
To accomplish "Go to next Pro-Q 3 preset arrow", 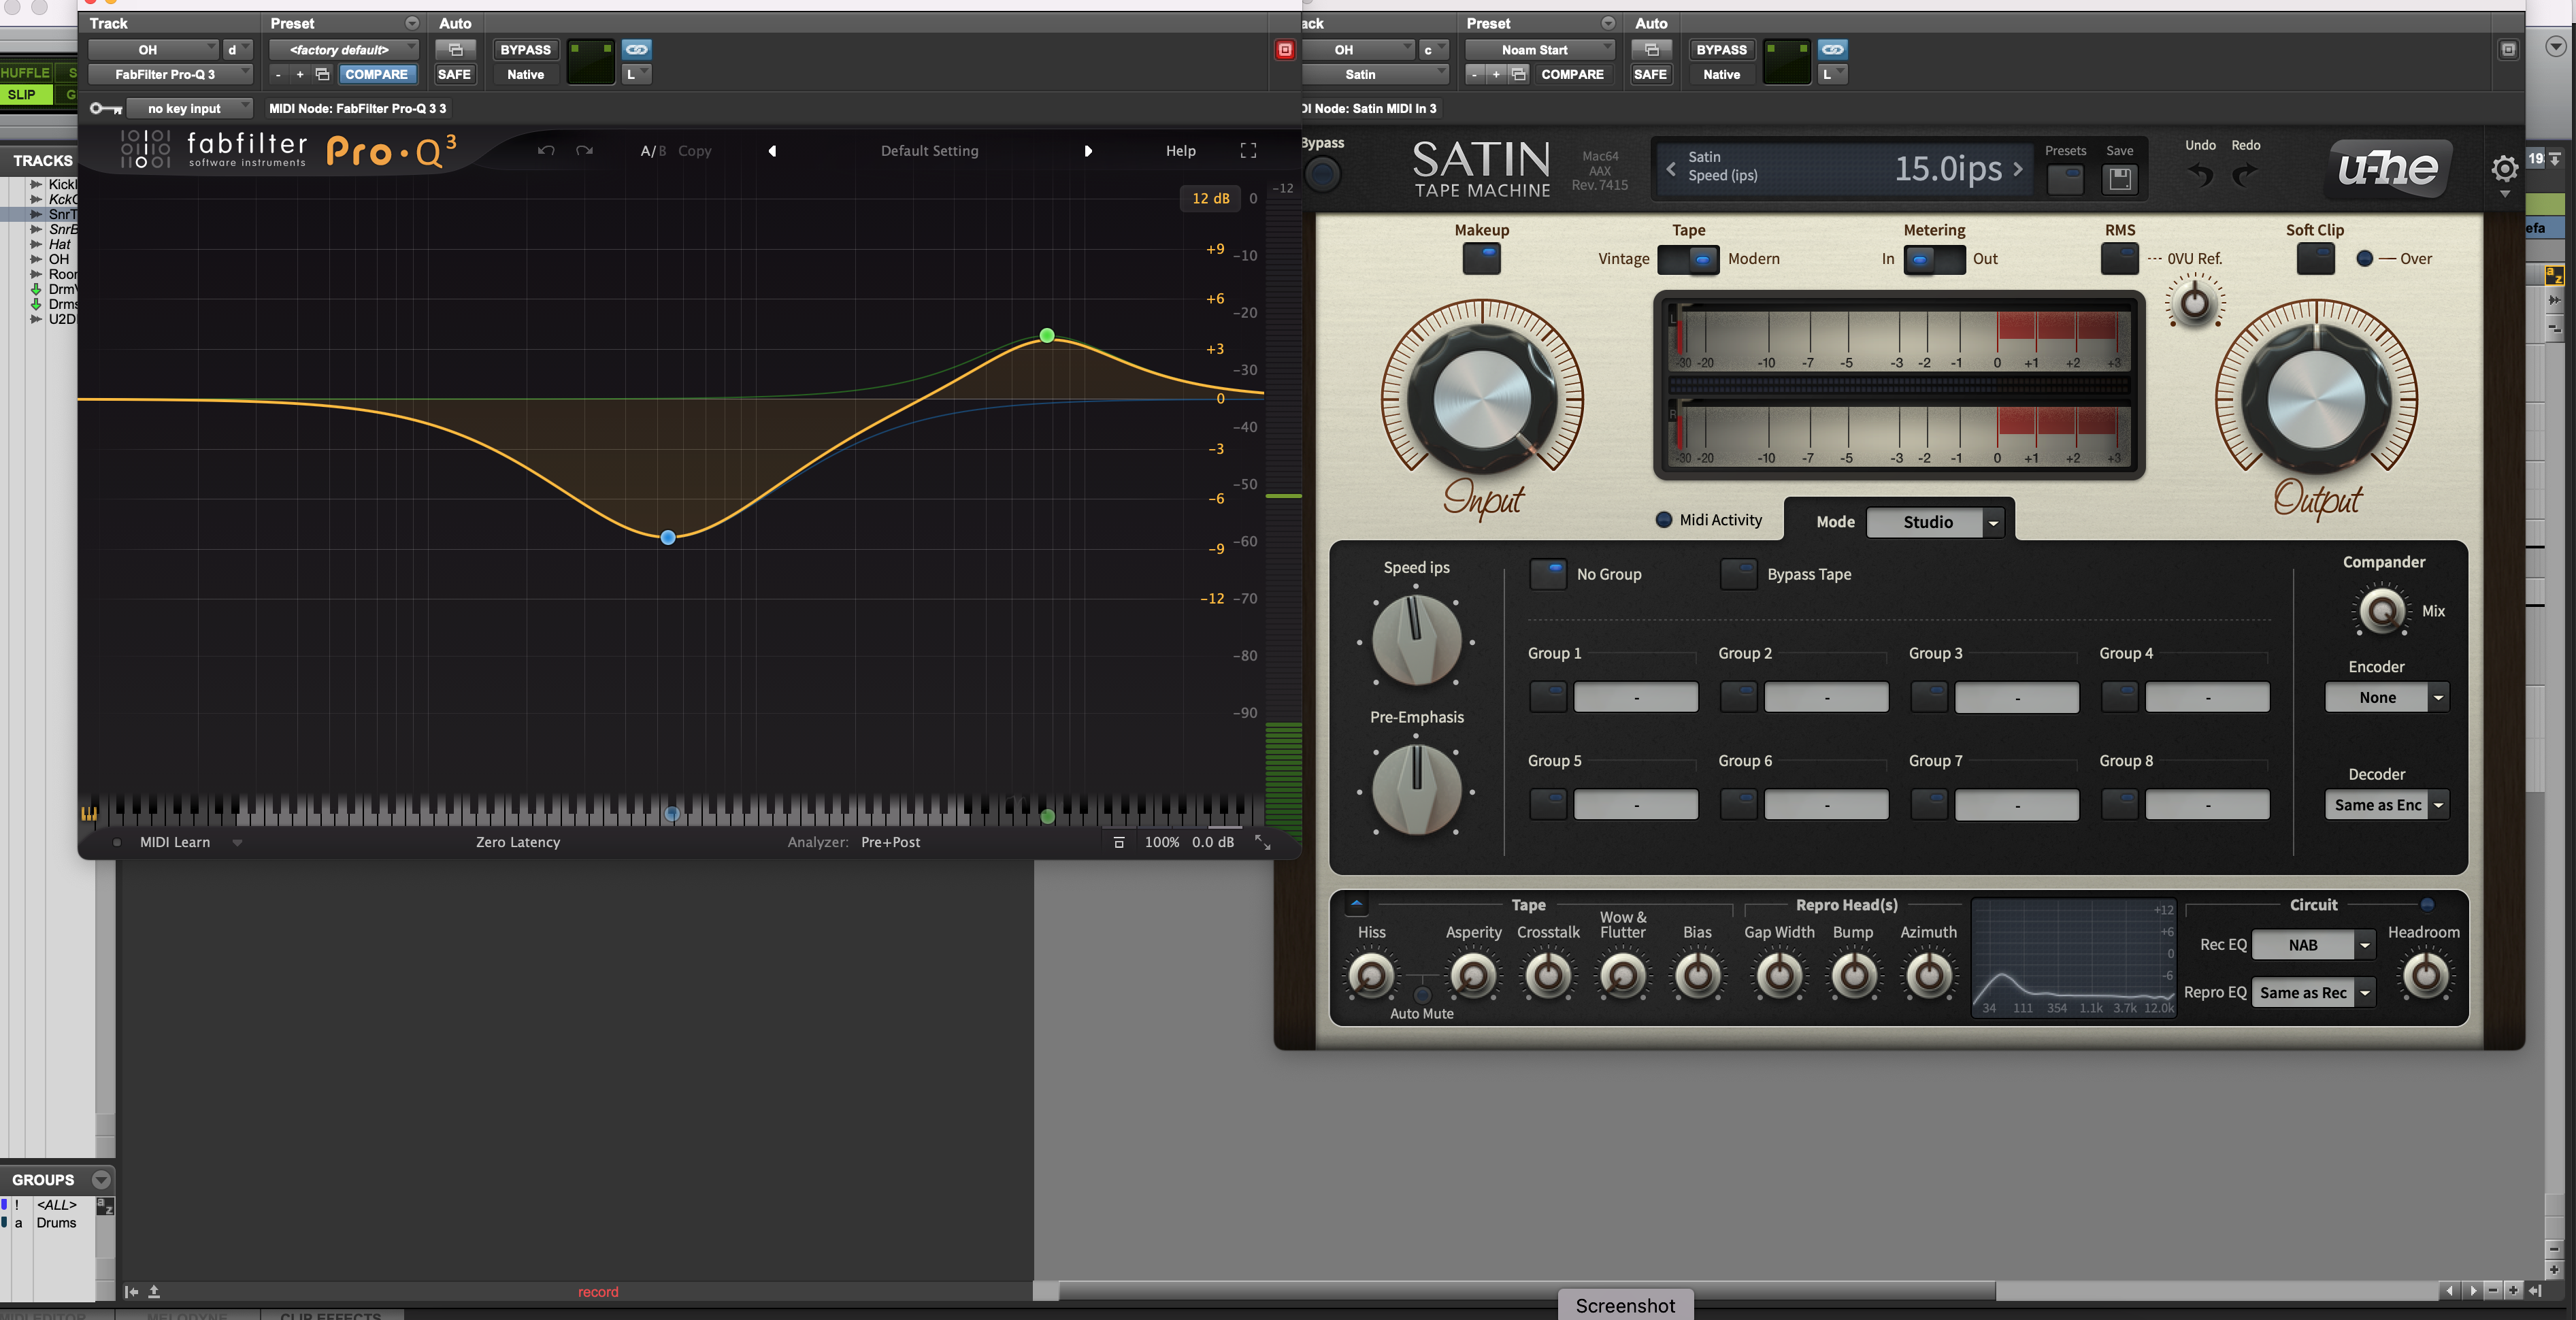I will click(x=1088, y=151).
